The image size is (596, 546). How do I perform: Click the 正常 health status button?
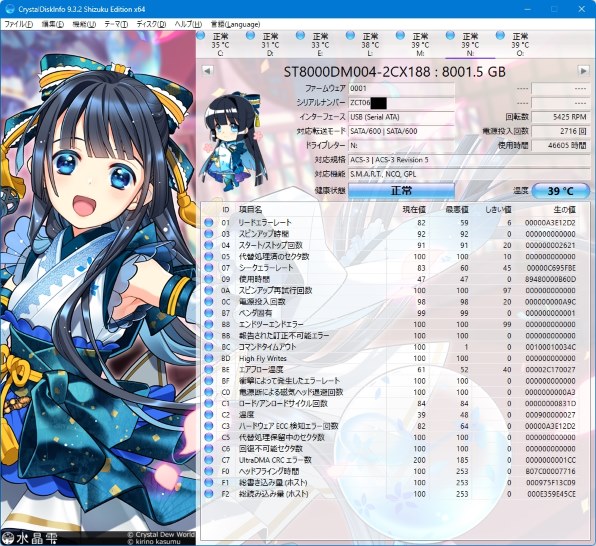tap(401, 190)
